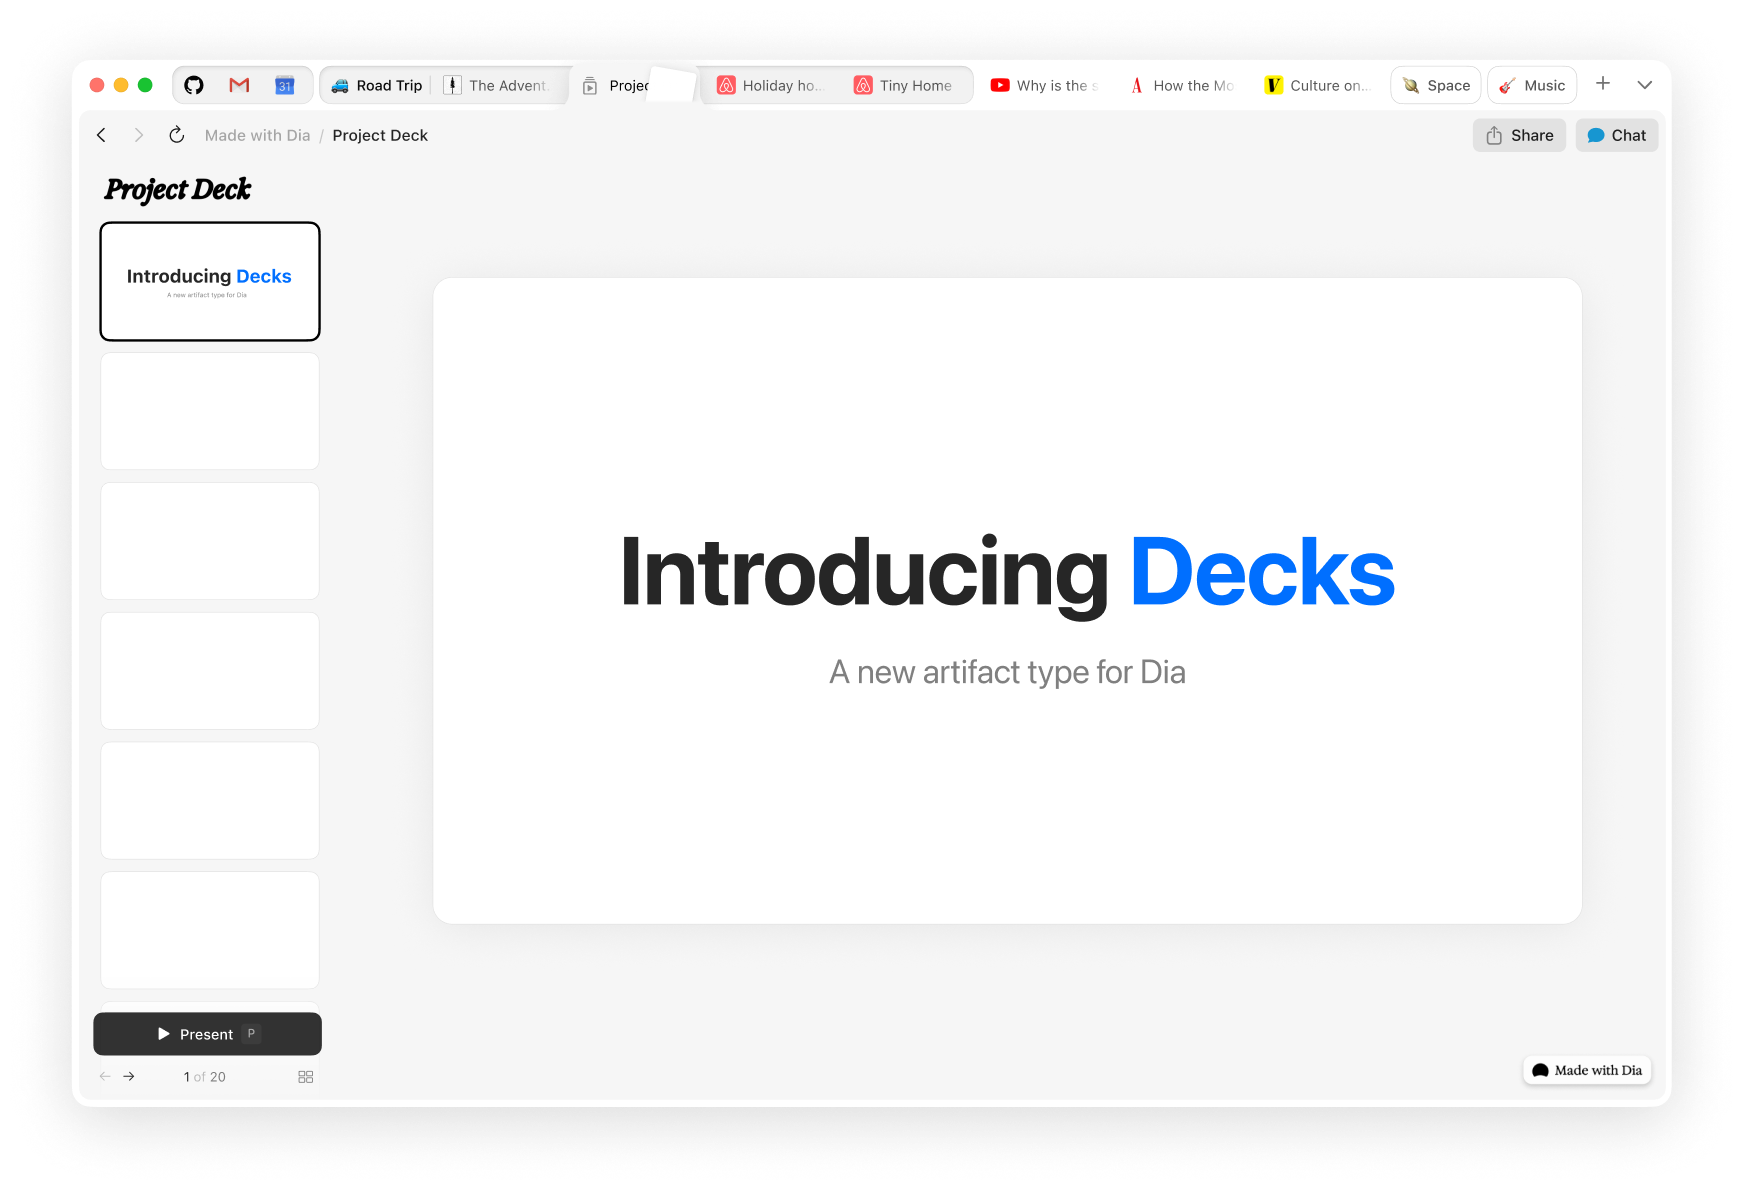This screenshot has height=1191, width=1744.
Task: Go back with the back arrow
Action: tap(102, 135)
